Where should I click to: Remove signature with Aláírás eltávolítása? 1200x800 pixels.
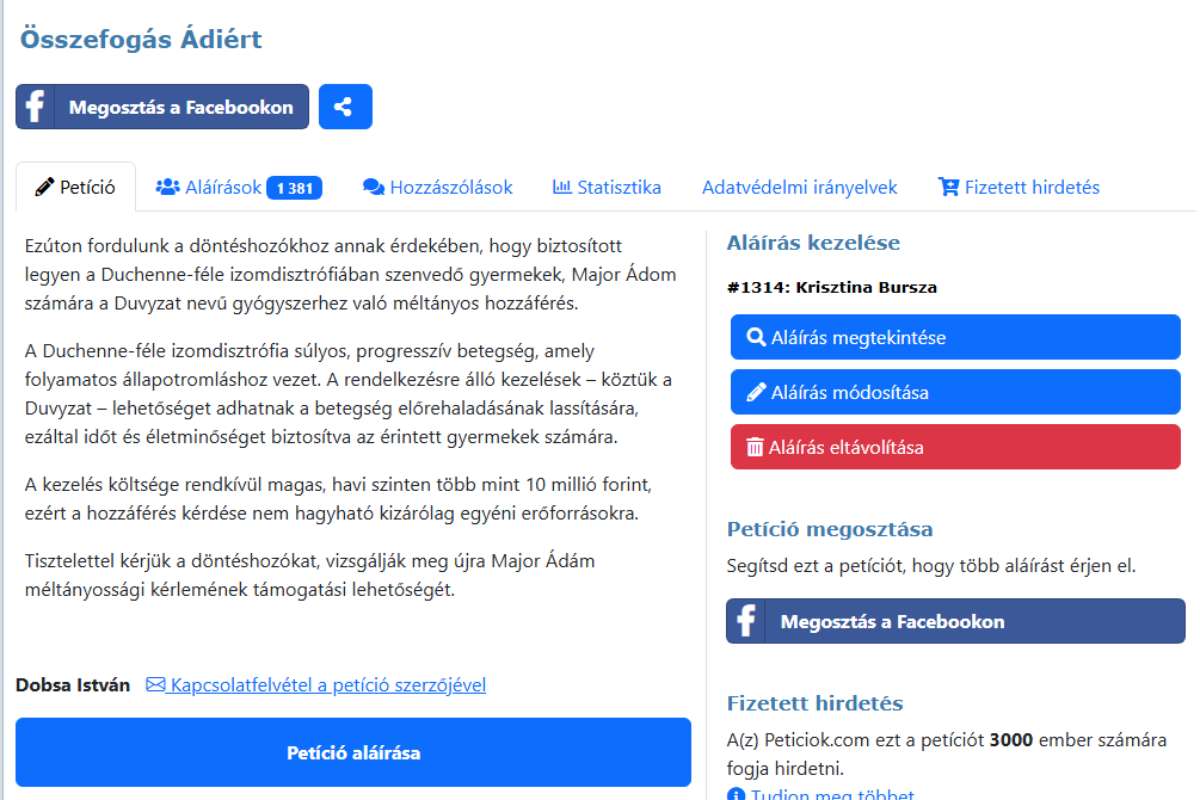(x=955, y=447)
